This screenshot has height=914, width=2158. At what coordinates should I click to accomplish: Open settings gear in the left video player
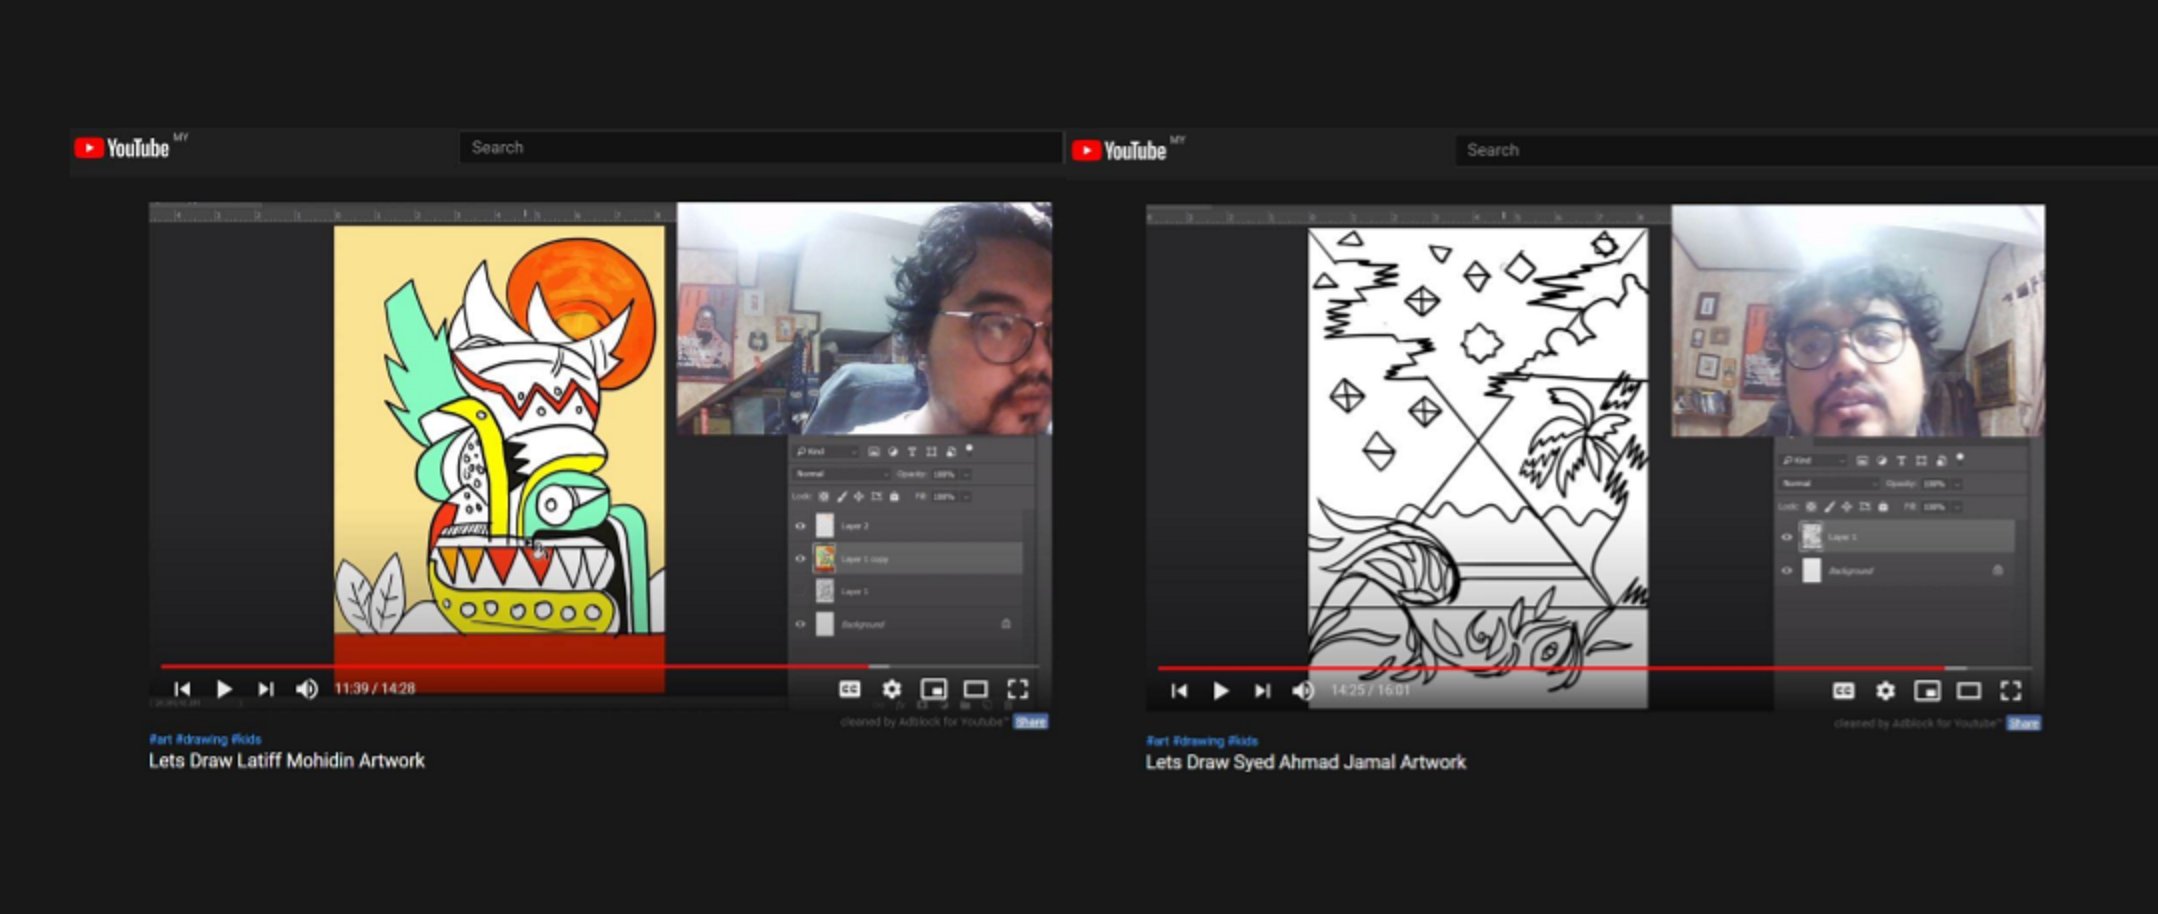(x=891, y=689)
